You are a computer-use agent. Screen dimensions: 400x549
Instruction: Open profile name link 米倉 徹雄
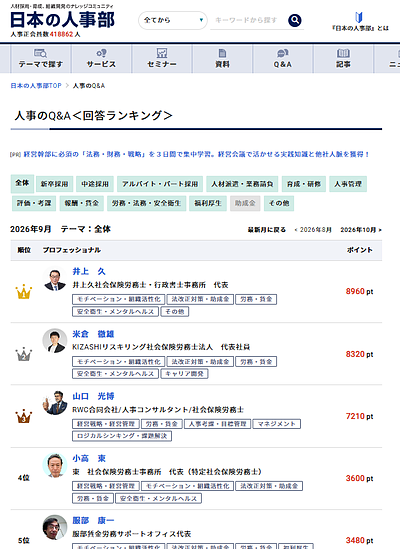pyautogui.click(x=93, y=334)
